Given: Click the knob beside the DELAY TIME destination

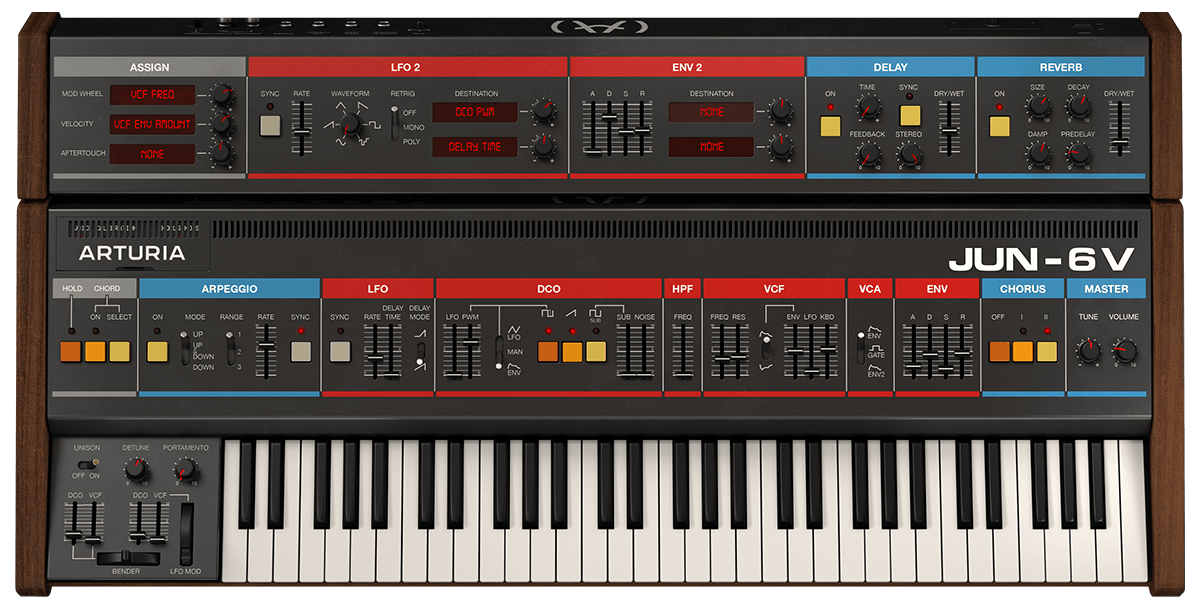Looking at the screenshot, I should click(x=543, y=146).
